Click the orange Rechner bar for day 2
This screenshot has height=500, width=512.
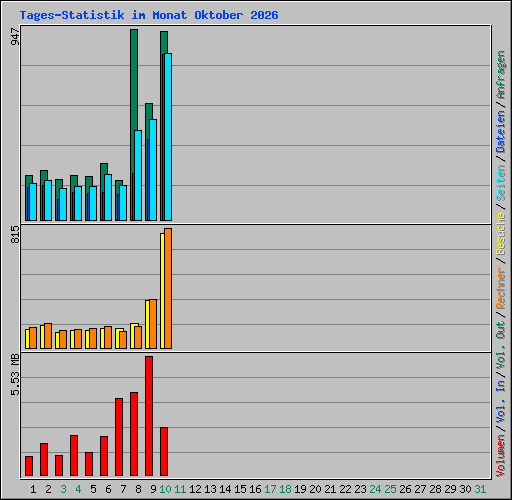coord(48,336)
